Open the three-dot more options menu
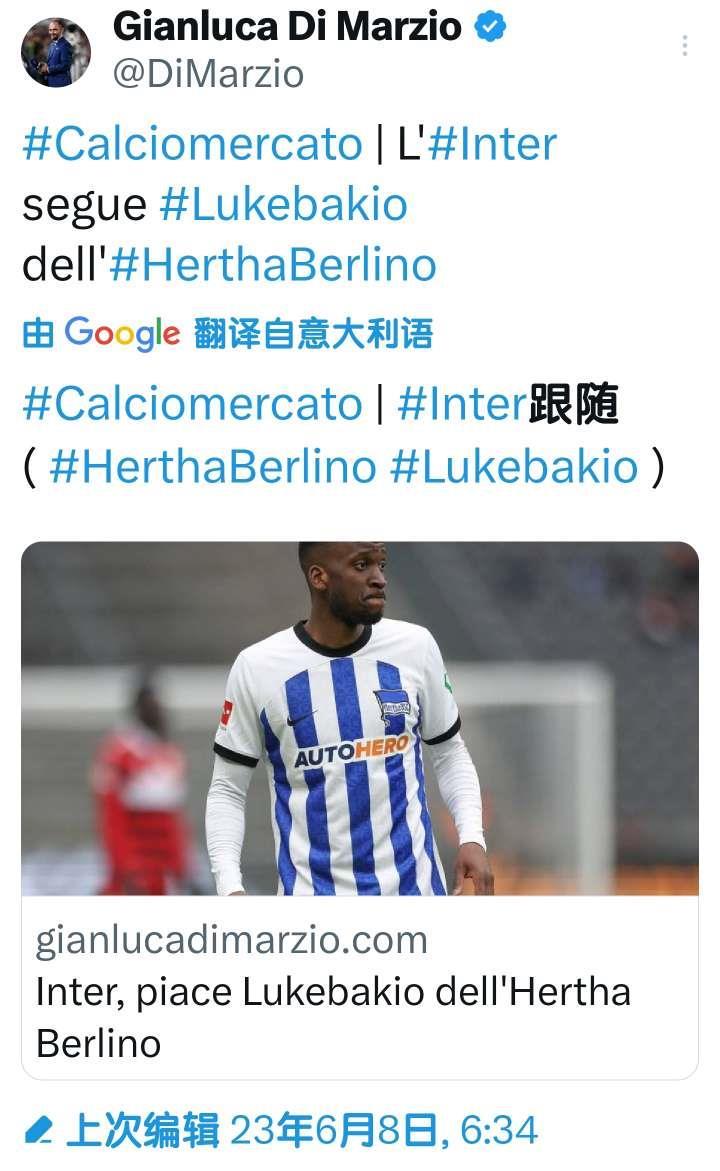 684,46
